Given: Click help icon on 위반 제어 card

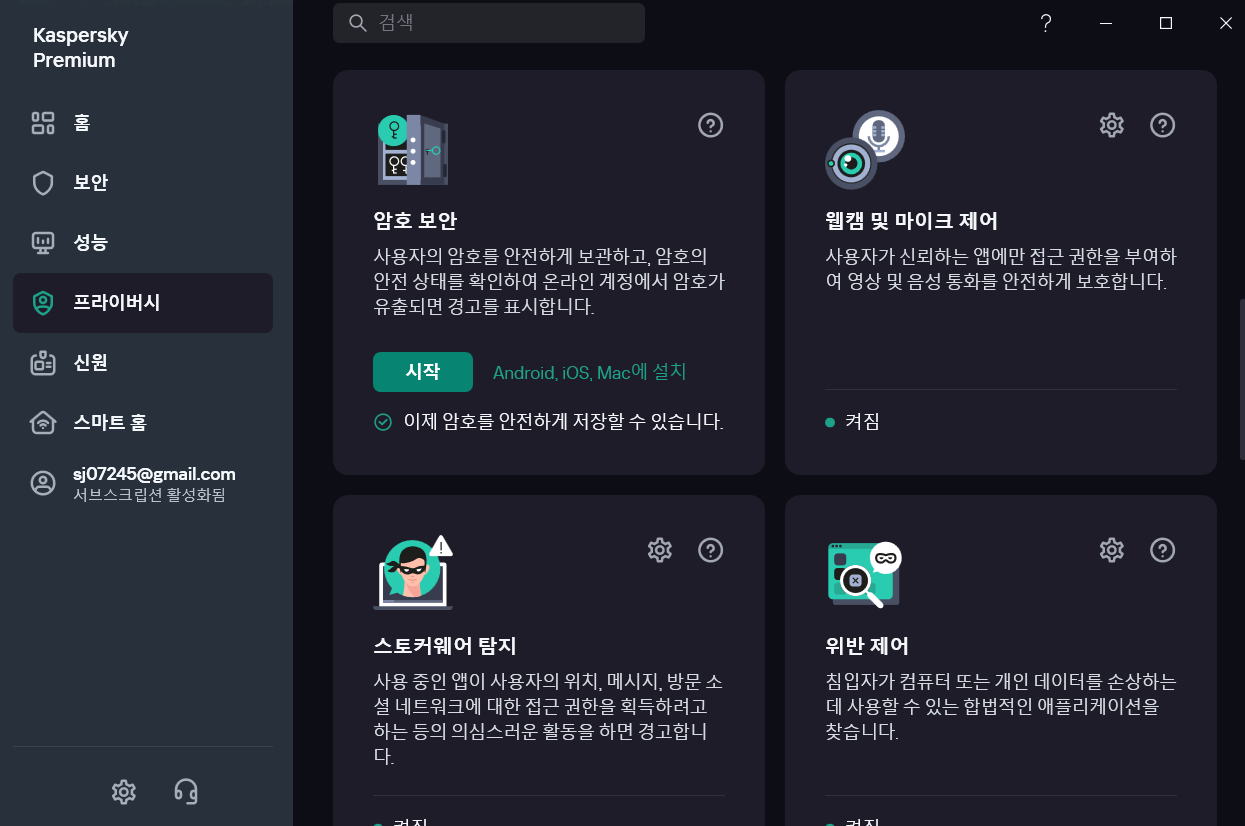Looking at the screenshot, I should [1162, 550].
